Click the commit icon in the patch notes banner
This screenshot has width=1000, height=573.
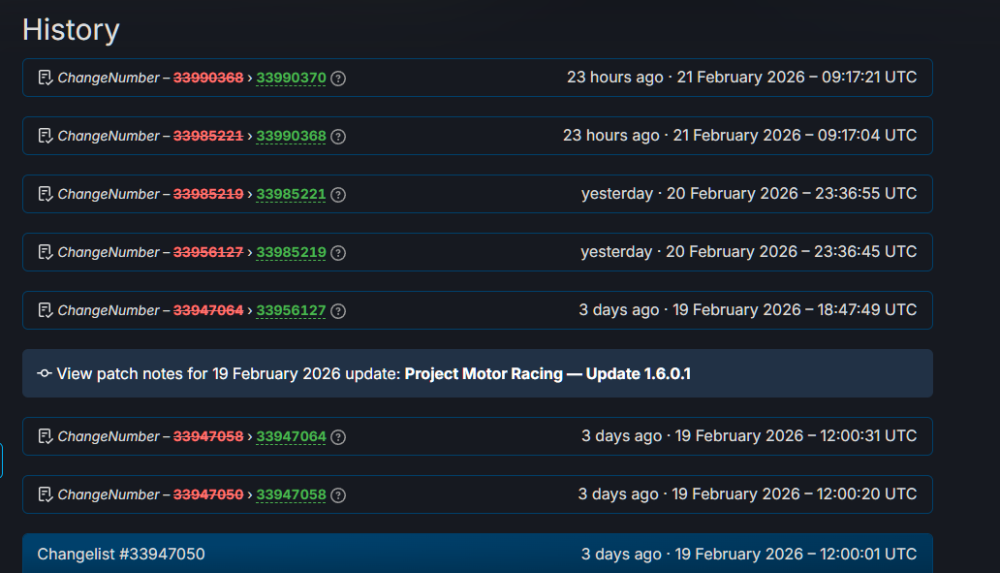click(x=44, y=374)
